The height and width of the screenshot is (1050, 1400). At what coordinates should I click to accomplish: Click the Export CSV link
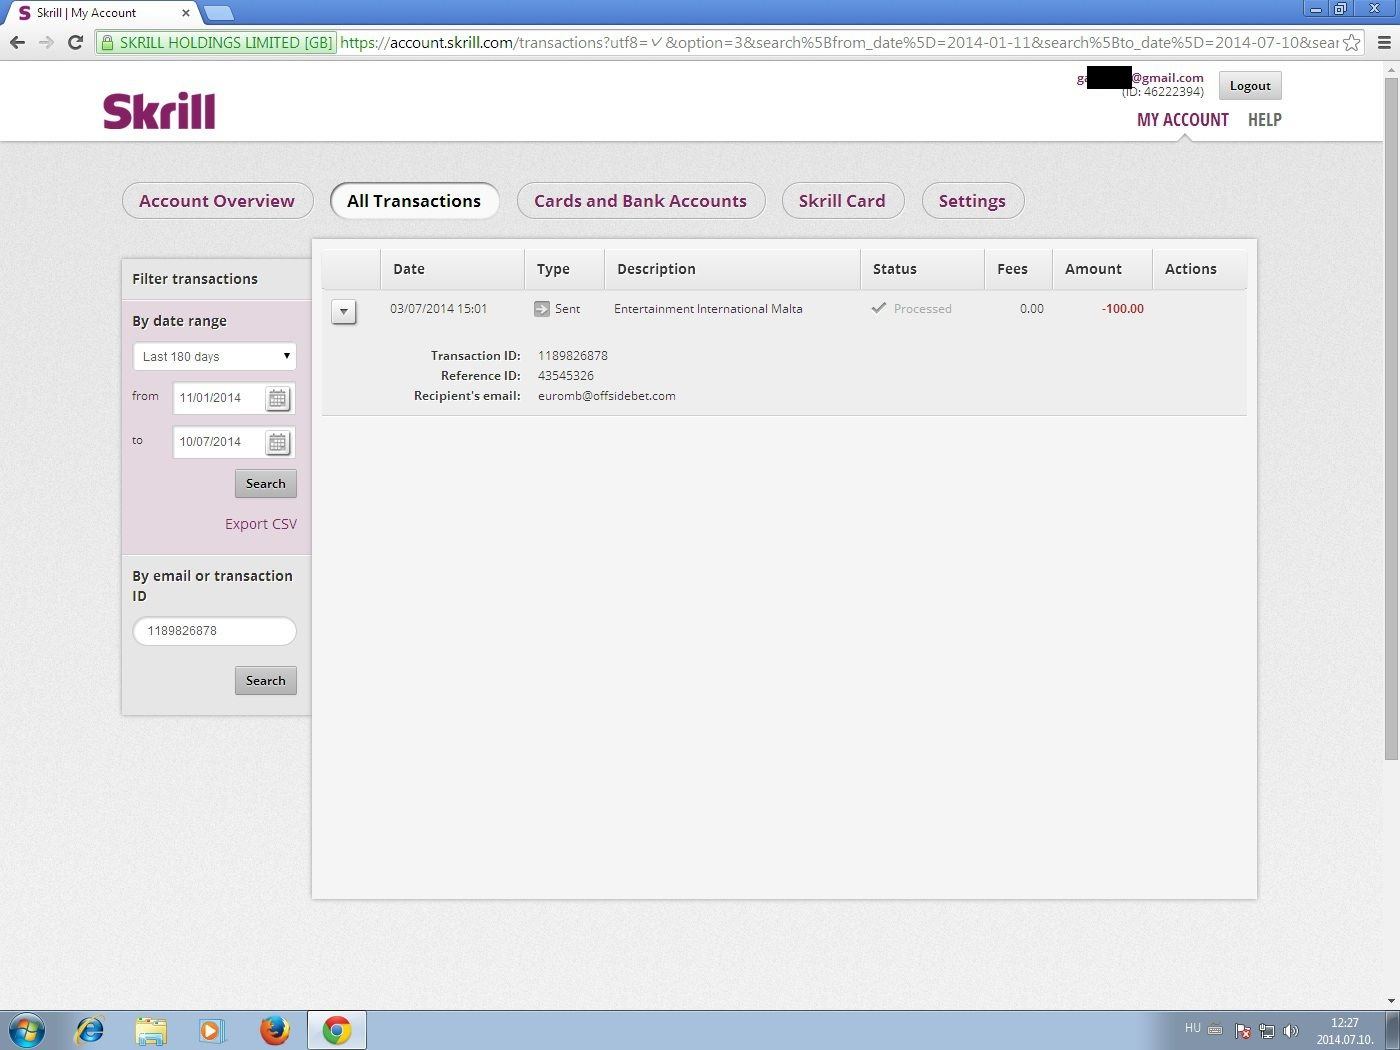click(x=260, y=524)
